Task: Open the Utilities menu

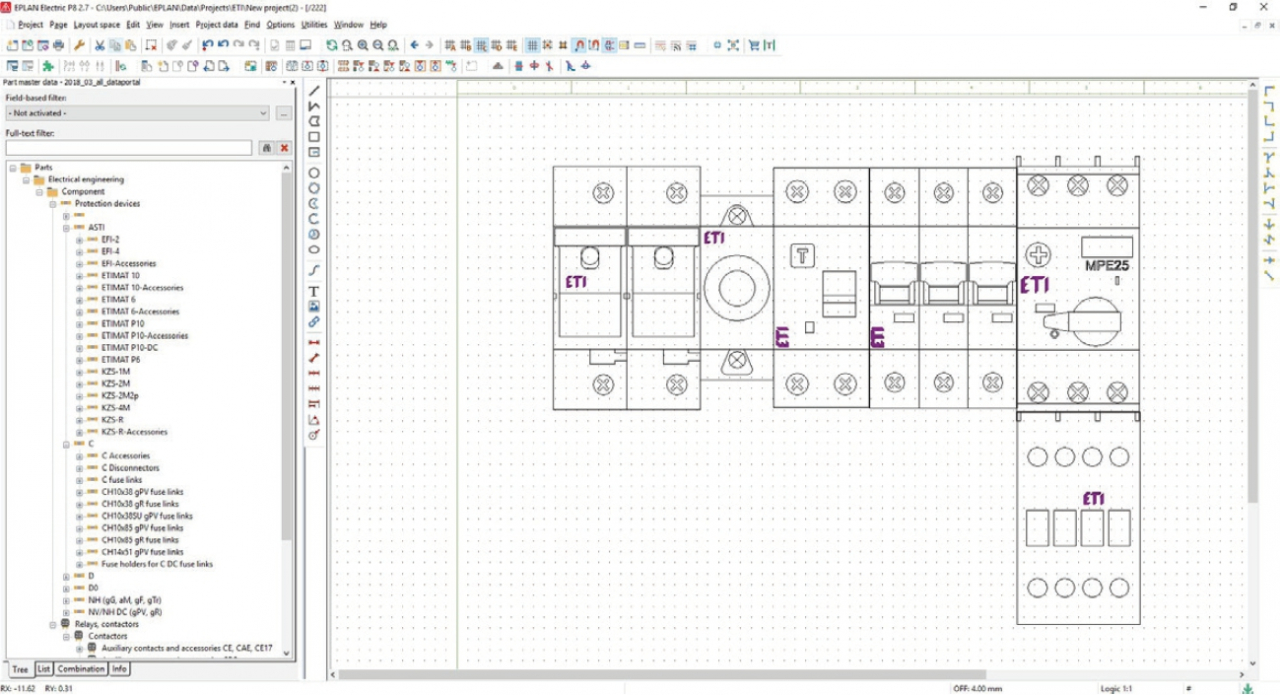Action: click(x=314, y=24)
